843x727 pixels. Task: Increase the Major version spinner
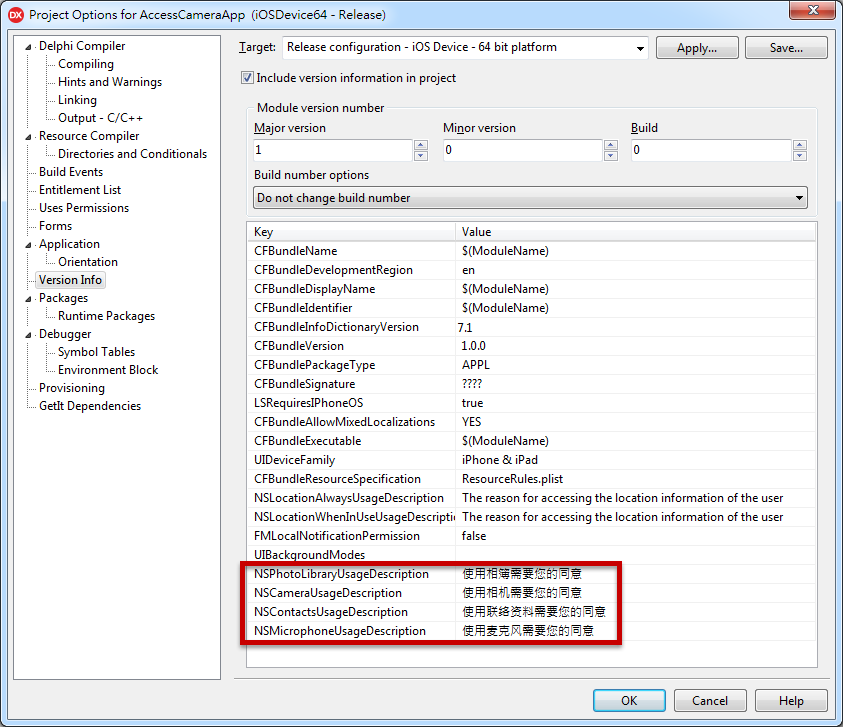click(x=421, y=145)
